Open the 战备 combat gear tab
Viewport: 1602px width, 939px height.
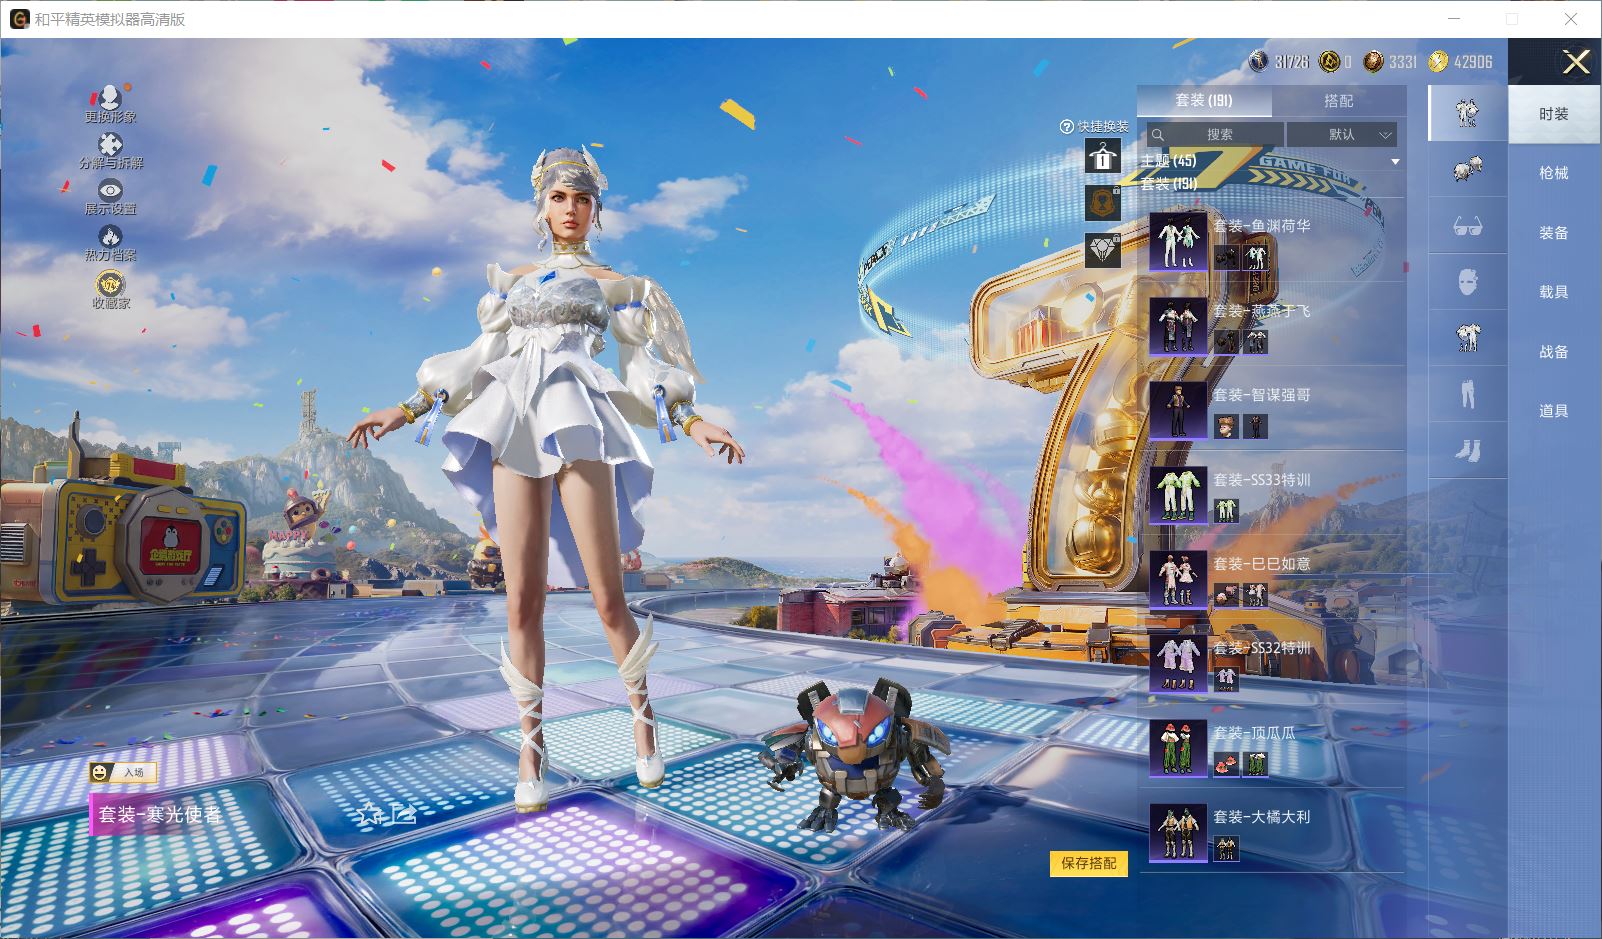(1554, 352)
